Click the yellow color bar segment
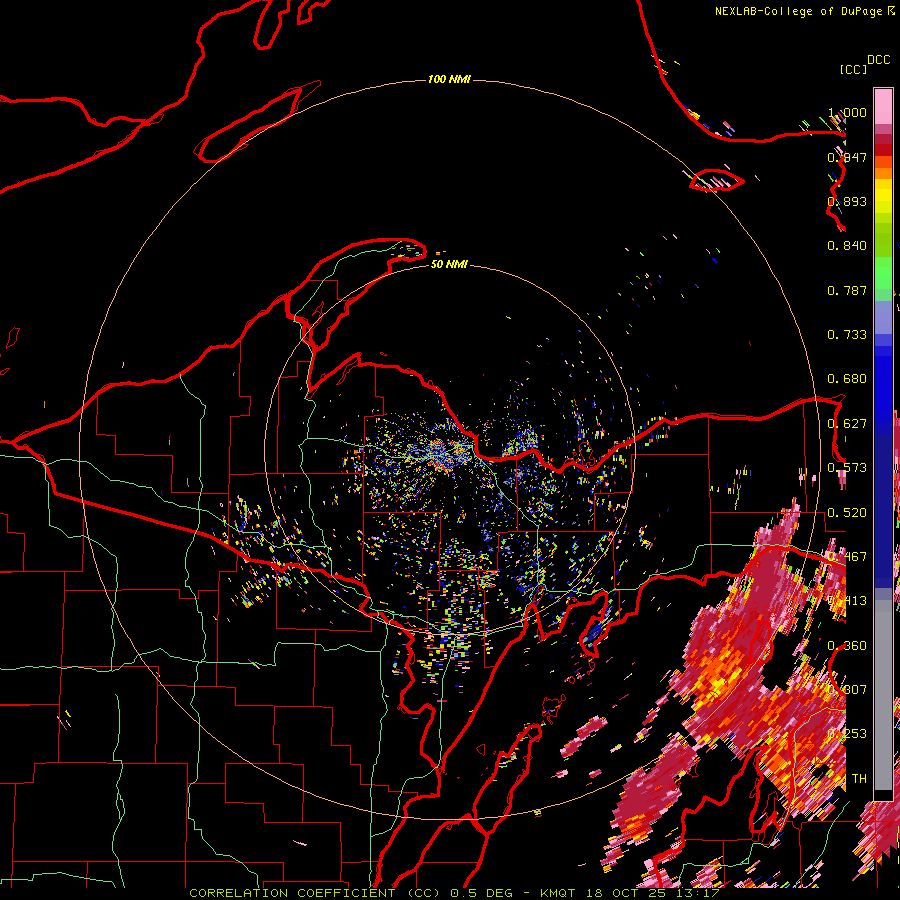The width and height of the screenshot is (900, 900). (x=883, y=196)
